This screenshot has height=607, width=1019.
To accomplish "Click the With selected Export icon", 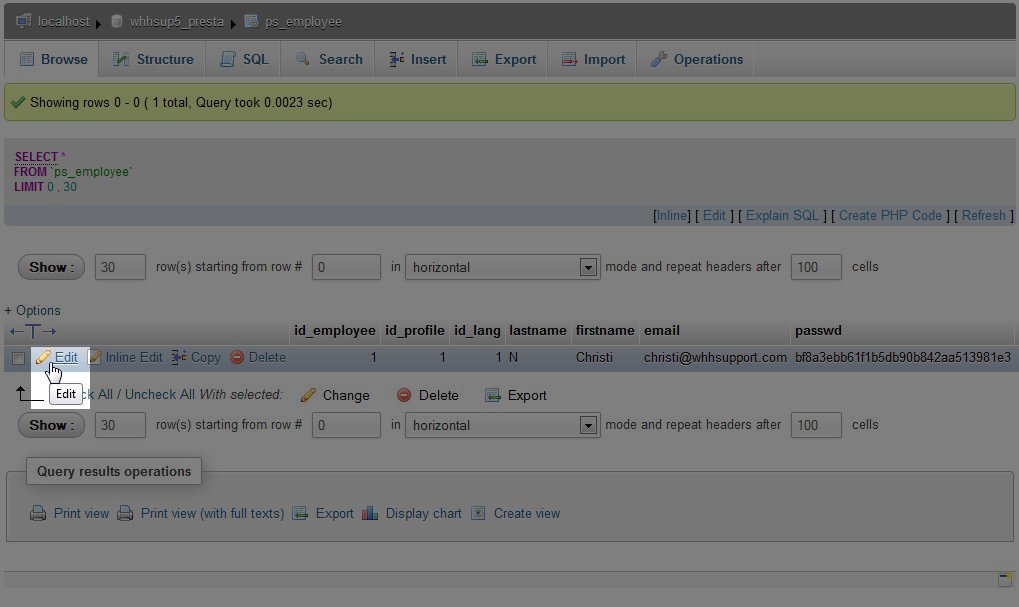I will click(x=493, y=394).
